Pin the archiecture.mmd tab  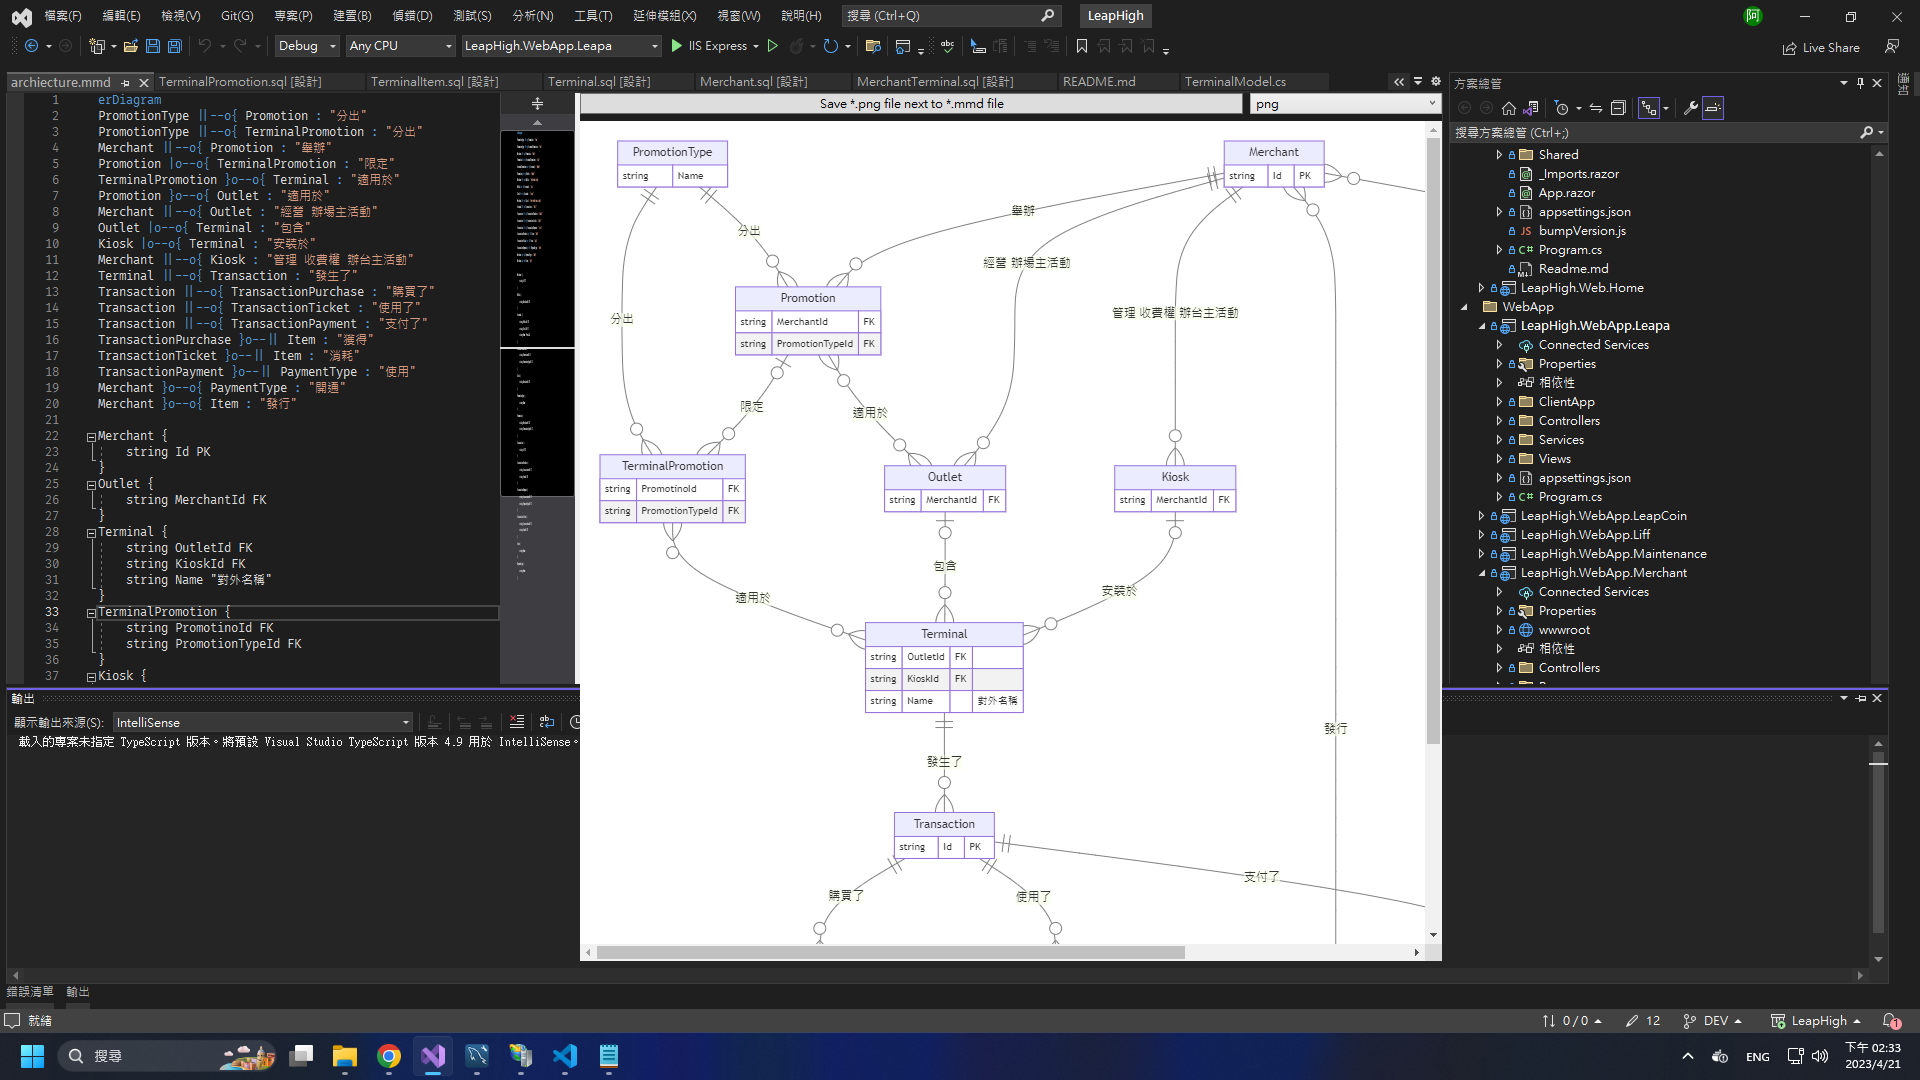coord(125,83)
